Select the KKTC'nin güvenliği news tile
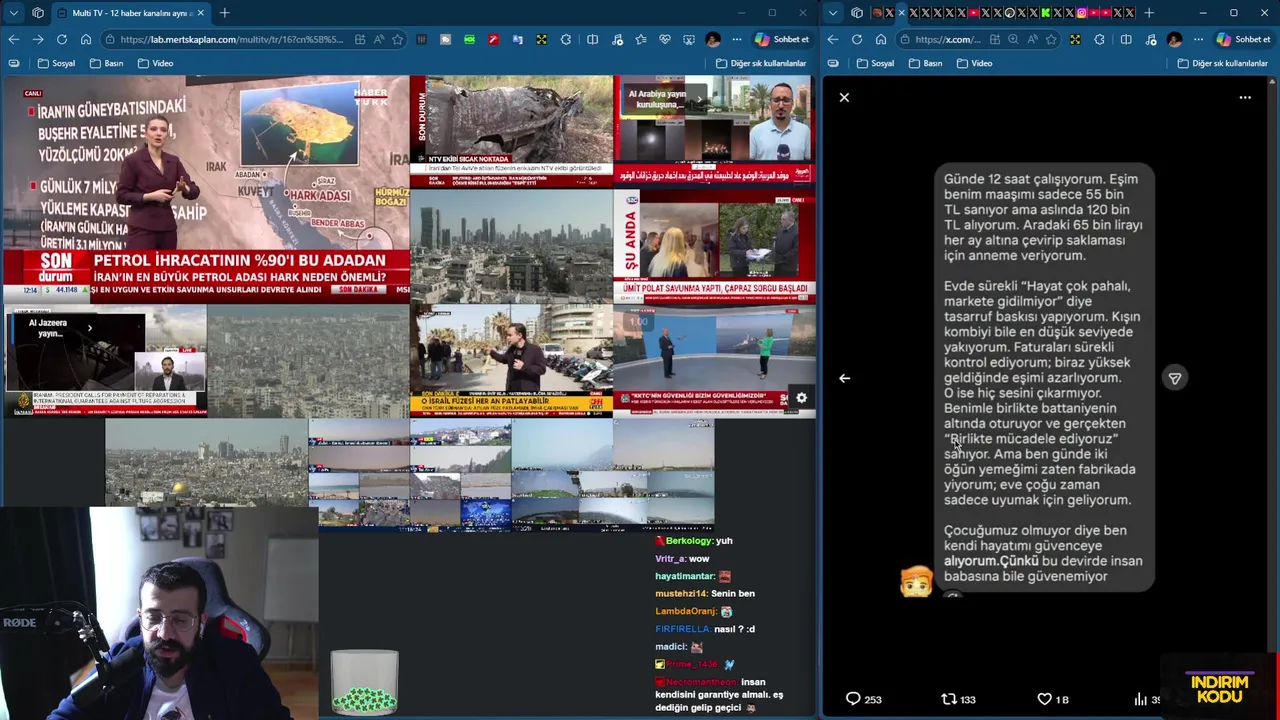Image resolution: width=1280 pixels, height=720 pixels. pos(714,361)
